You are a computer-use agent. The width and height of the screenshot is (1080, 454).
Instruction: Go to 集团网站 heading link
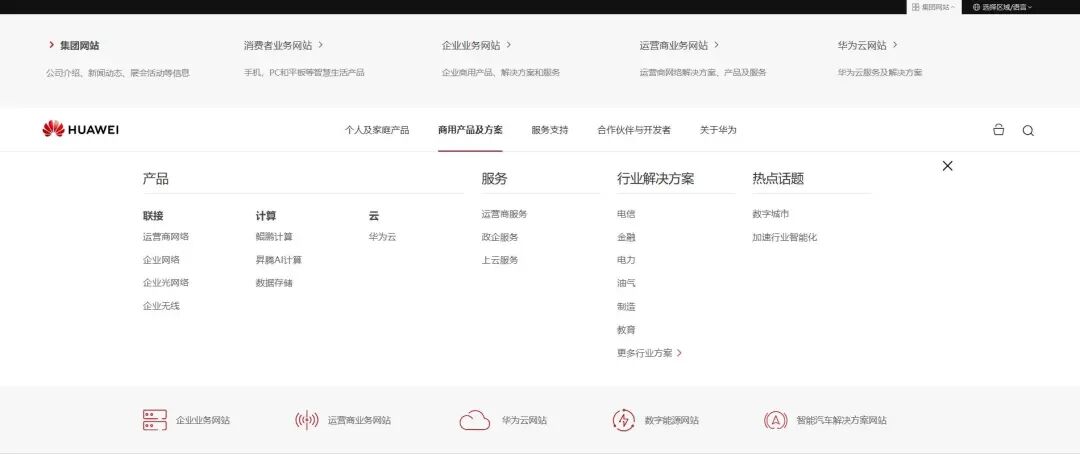[x=79, y=45]
